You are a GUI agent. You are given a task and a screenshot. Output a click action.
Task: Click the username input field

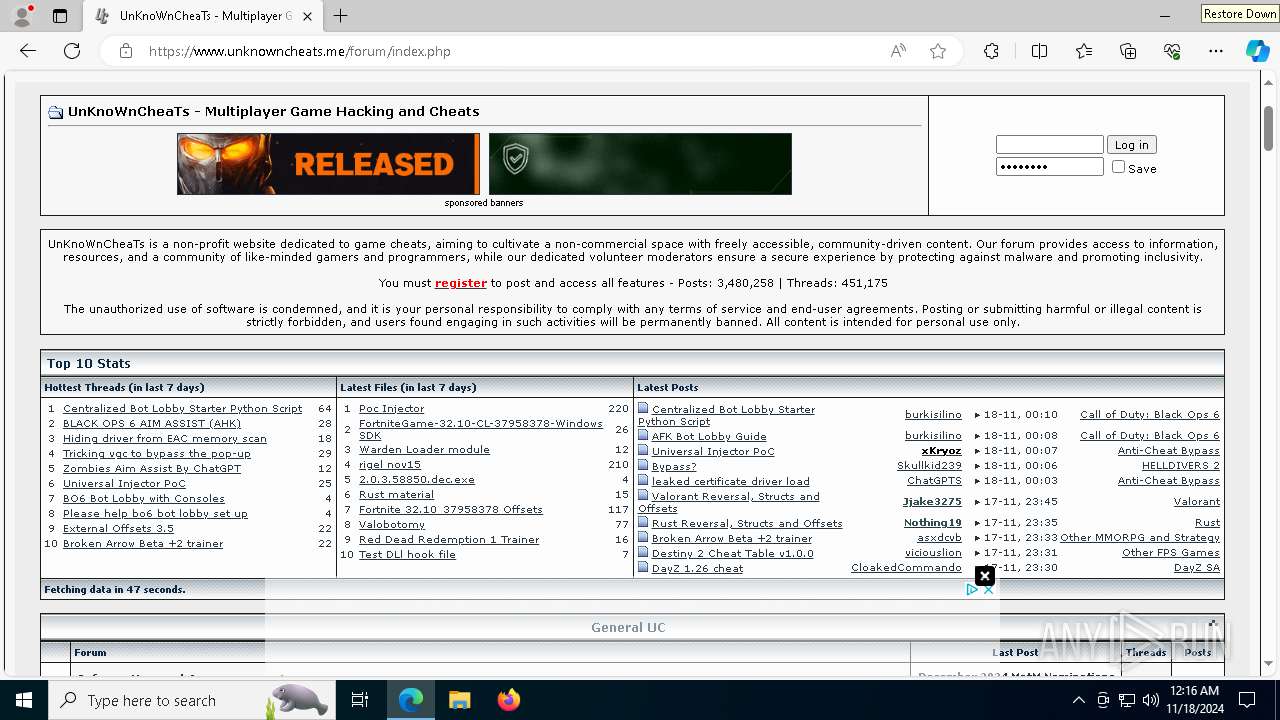pyautogui.click(x=1049, y=144)
